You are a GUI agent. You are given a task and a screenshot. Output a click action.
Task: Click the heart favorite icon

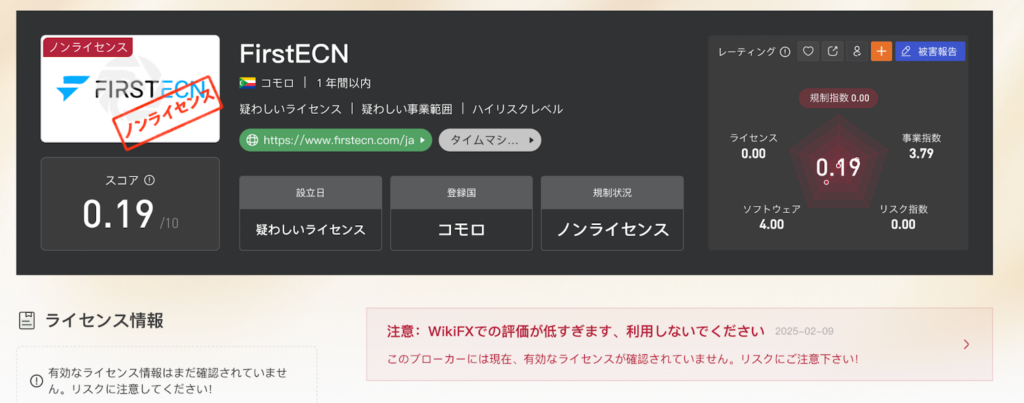pos(808,52)
